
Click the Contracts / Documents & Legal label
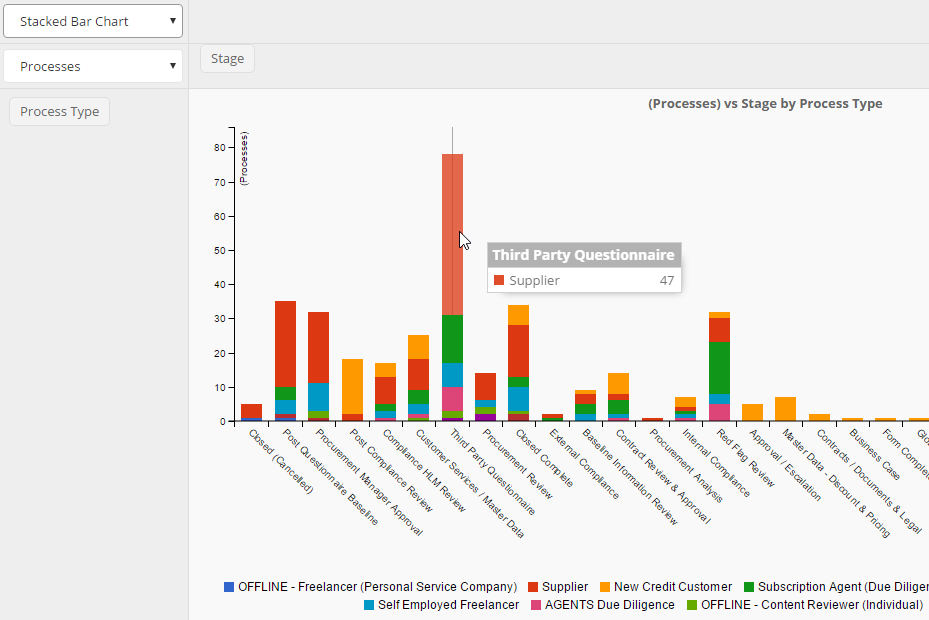pyautogui.click(x=869, y=481)
